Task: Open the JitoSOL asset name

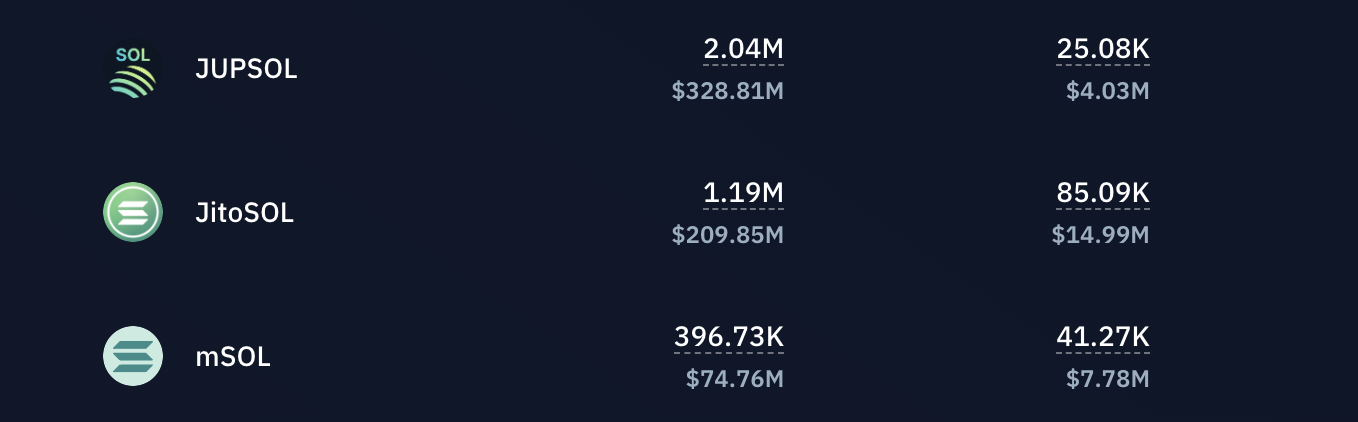Action: (244, 213)
